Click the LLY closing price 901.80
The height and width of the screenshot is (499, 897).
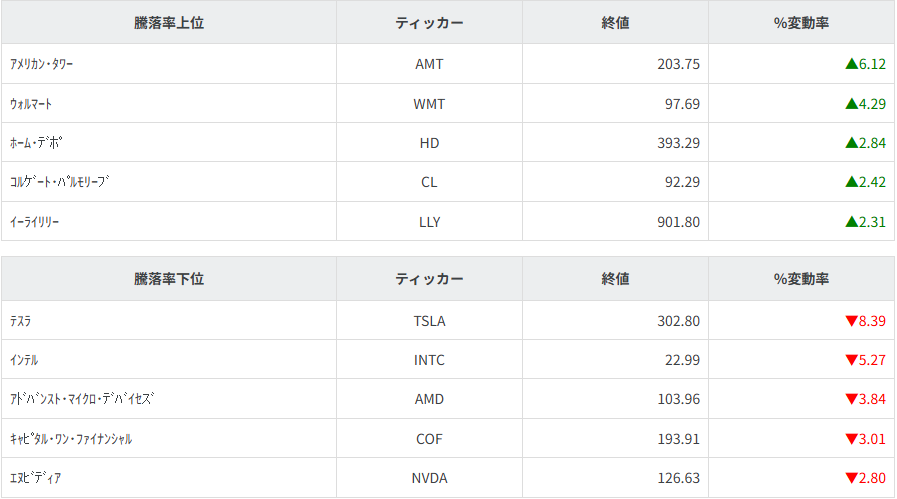coord(677,222)
